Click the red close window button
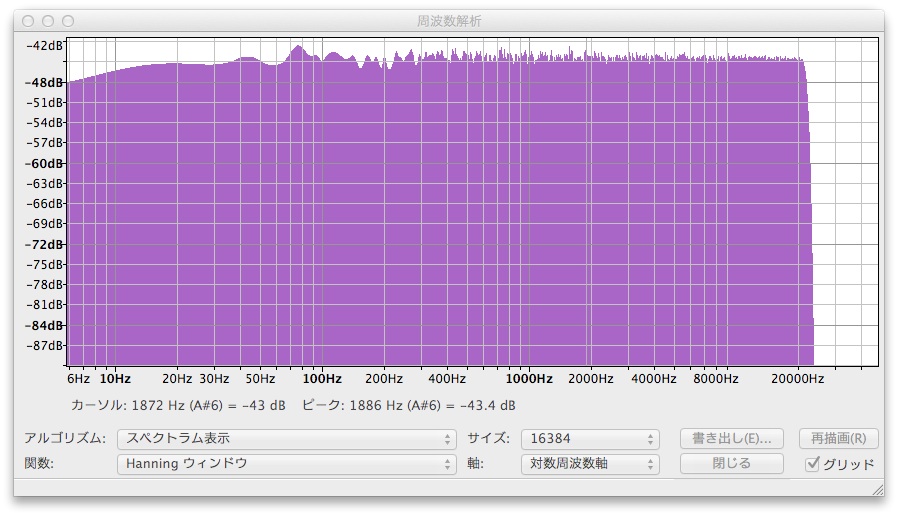Screen dimensions: 898x516 tap(28, 21)
